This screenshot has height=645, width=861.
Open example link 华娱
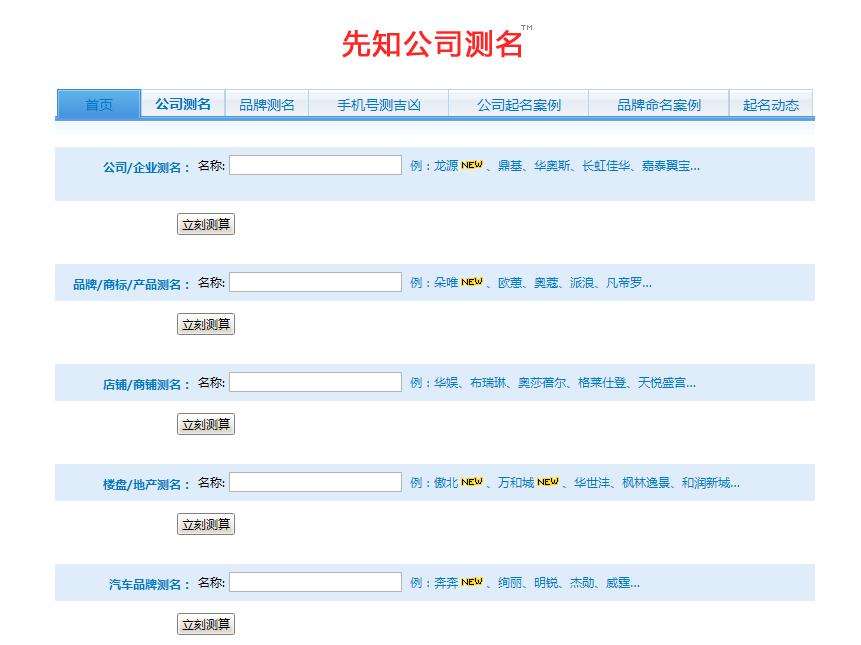(x=446, y=383)
